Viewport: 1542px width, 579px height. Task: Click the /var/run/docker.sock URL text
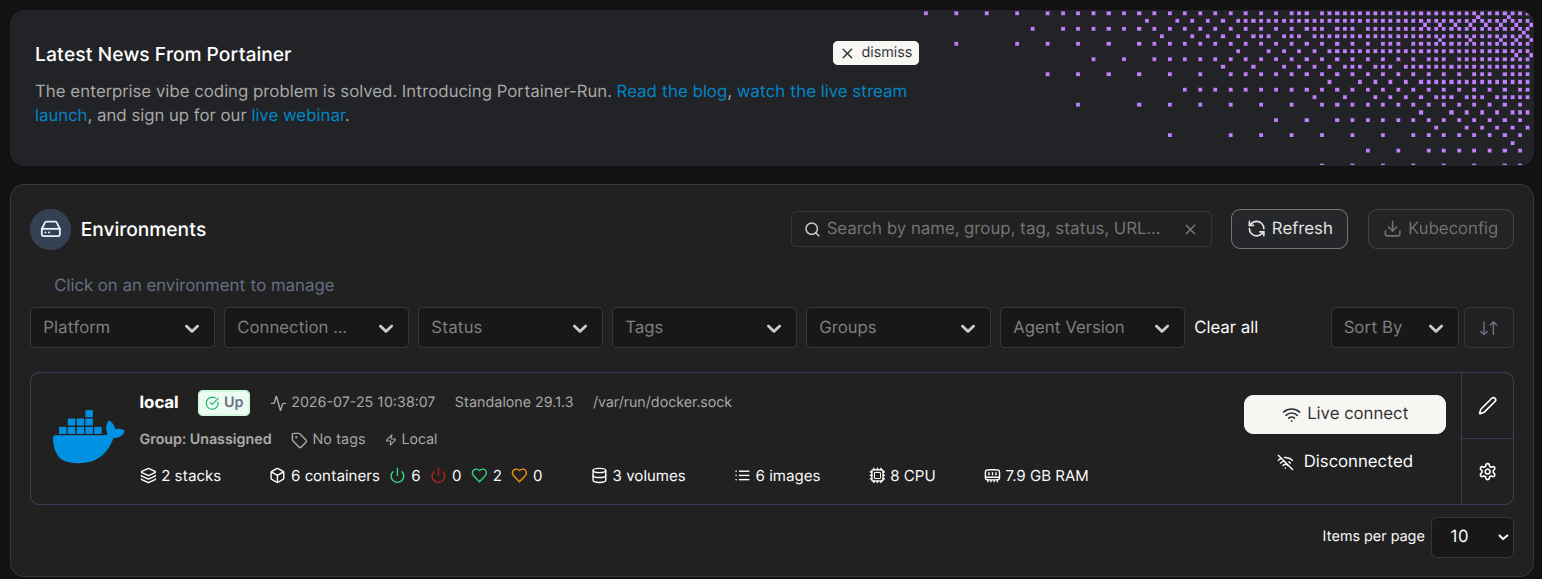point(663,402)
